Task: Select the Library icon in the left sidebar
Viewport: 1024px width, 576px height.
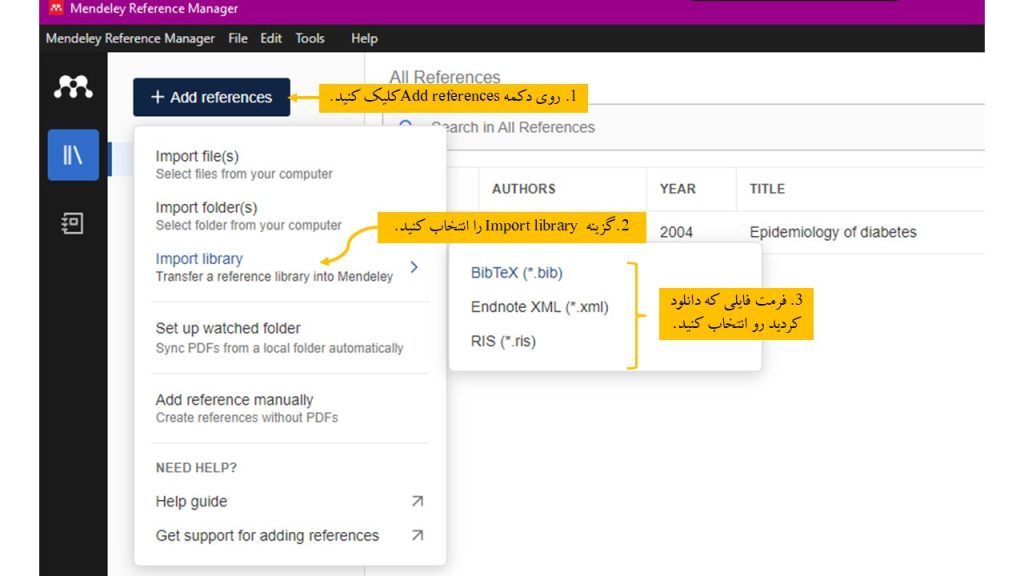Action: coord(71,155)
